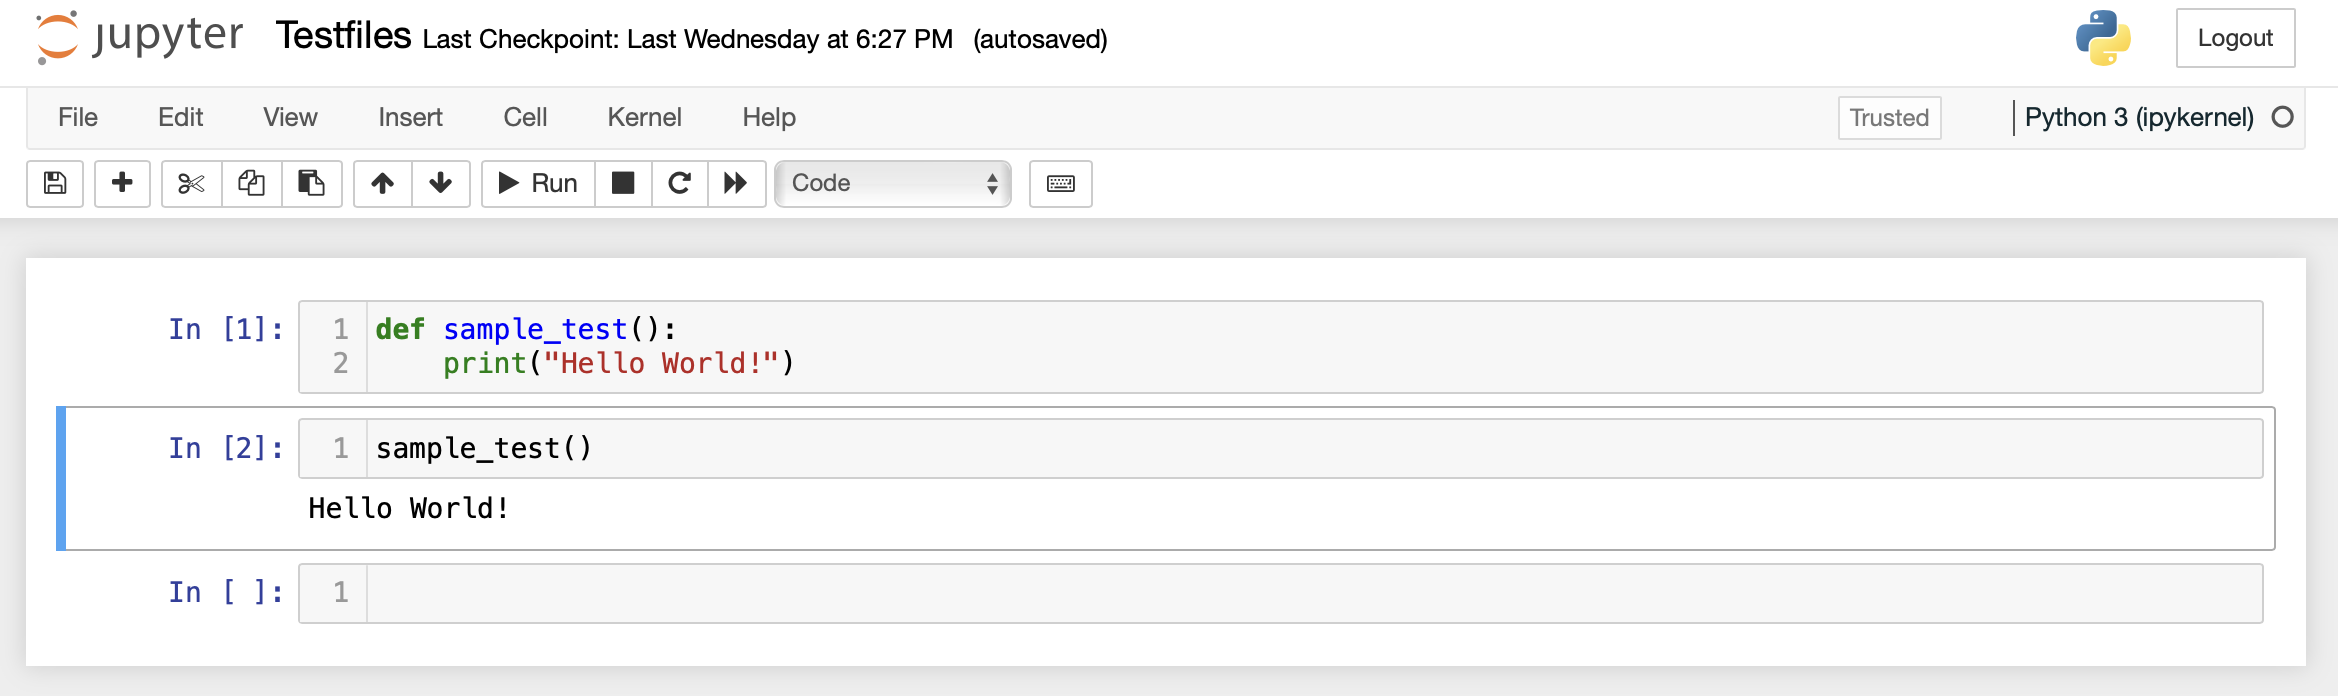Save the notebook with the floppy disk icon

[55, 183]
